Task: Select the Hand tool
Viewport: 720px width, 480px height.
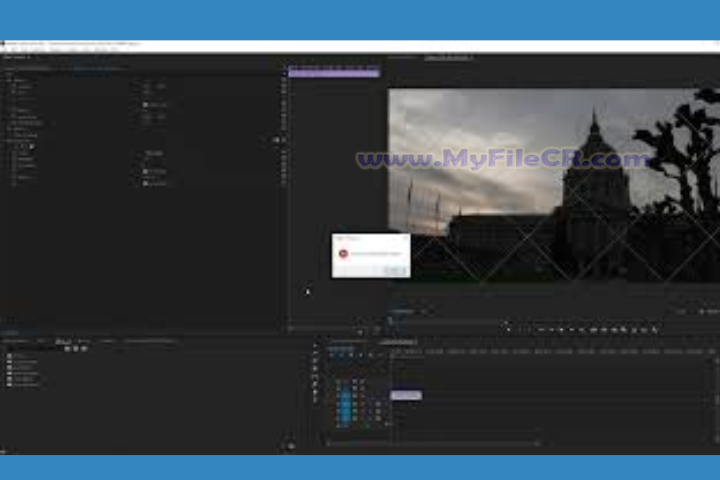Action: [x=315, y=392]
